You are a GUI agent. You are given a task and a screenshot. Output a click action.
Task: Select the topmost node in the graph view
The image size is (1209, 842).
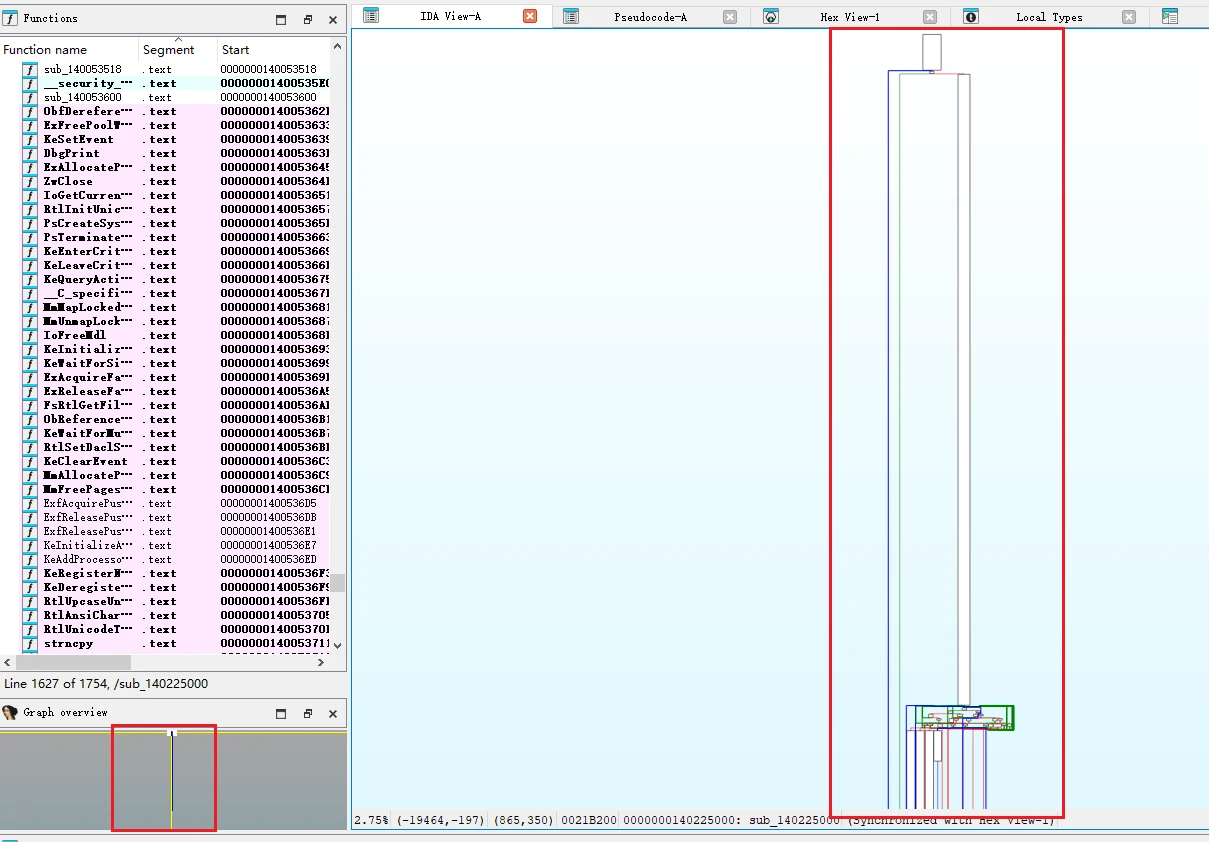[931, 52]
